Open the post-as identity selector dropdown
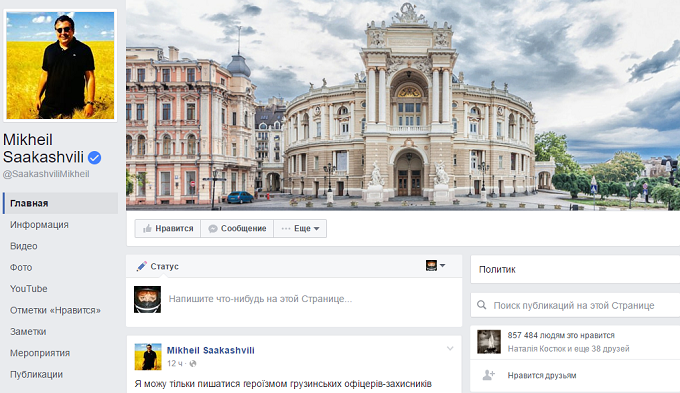The image size is (680, 393). click(435, 265)
